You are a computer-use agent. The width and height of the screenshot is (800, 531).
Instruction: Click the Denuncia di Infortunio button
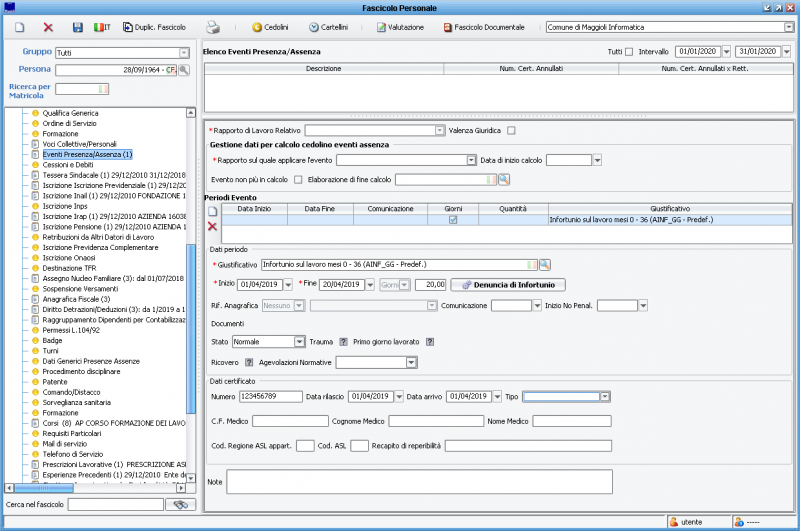click(508, 285)
